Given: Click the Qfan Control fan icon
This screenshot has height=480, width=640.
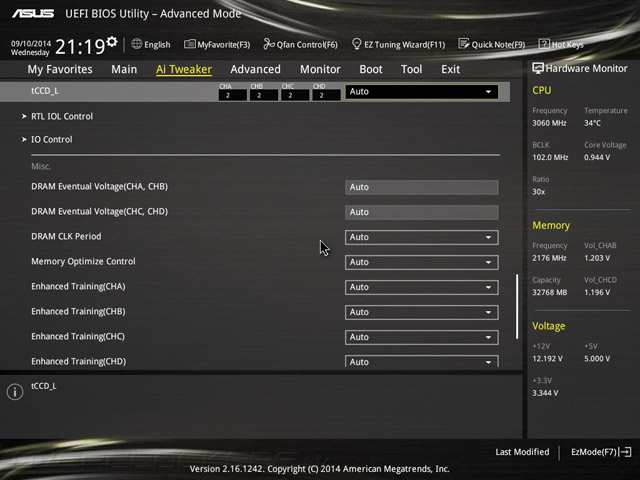Looking at the screenshot, I should 269,44.
